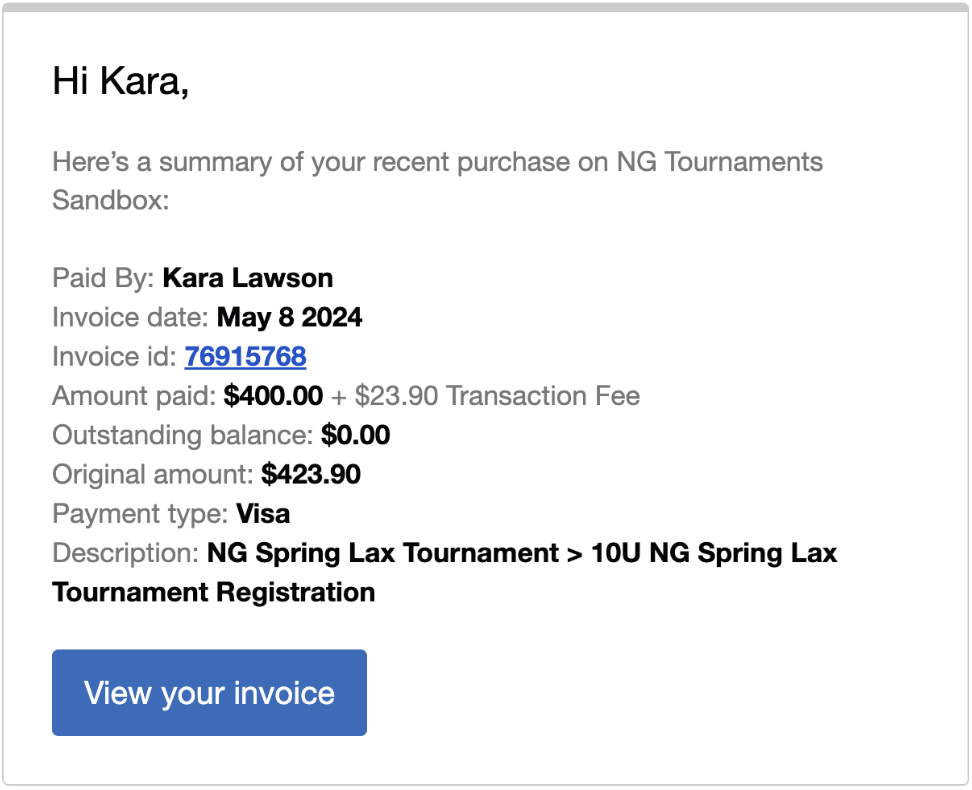This screenshot has width=972, height=790.
Task: Click the Invoice id label text
Action: [115, 357]
